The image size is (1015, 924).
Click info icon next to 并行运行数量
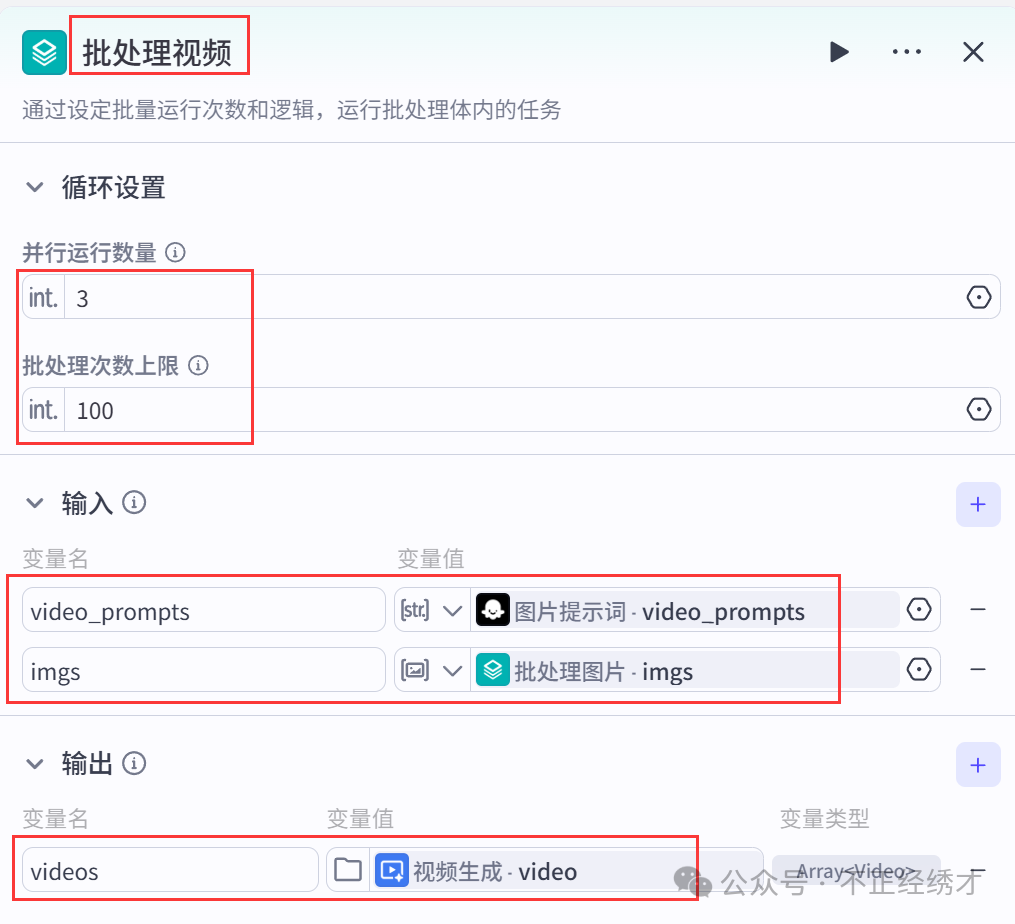tap(175, 252)
